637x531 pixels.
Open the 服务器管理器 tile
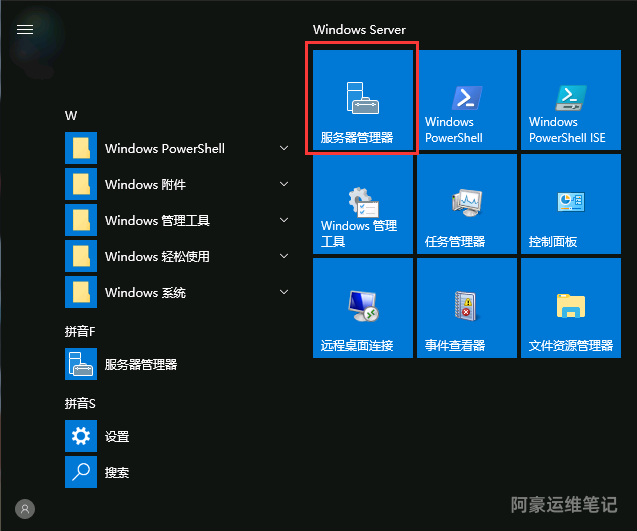[x=362, y=100]
